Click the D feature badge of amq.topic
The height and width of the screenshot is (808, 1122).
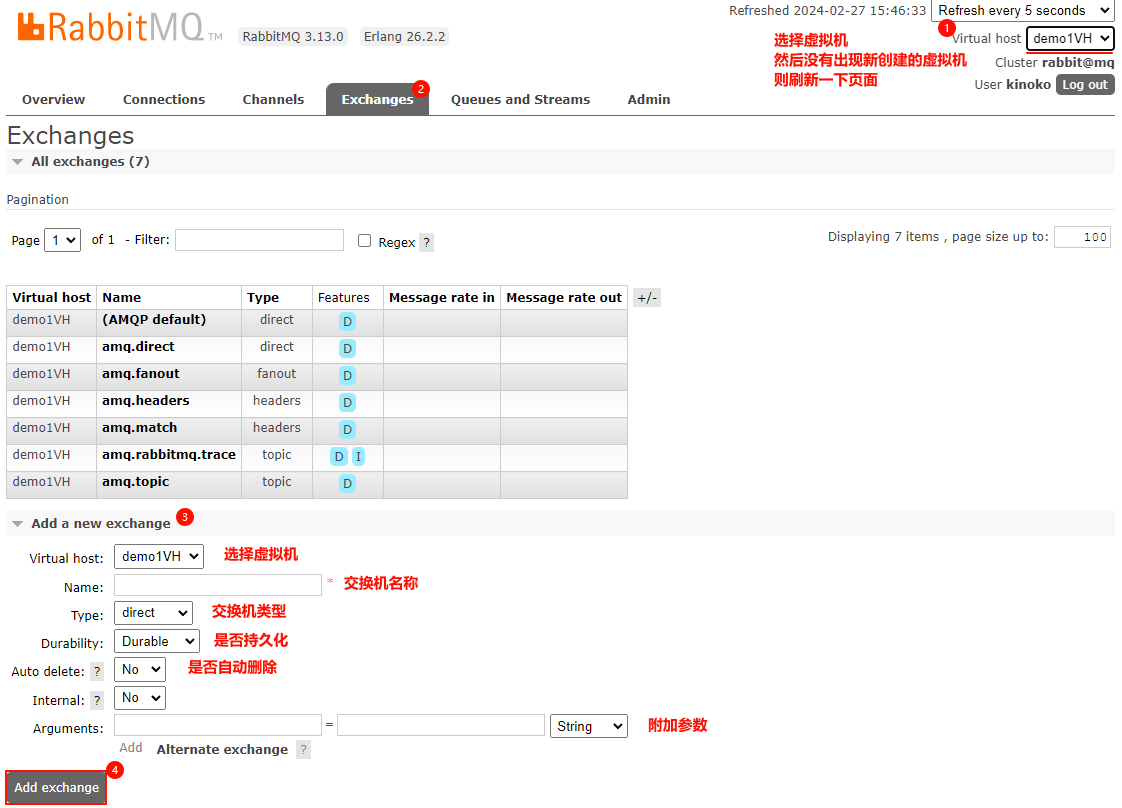347,484
